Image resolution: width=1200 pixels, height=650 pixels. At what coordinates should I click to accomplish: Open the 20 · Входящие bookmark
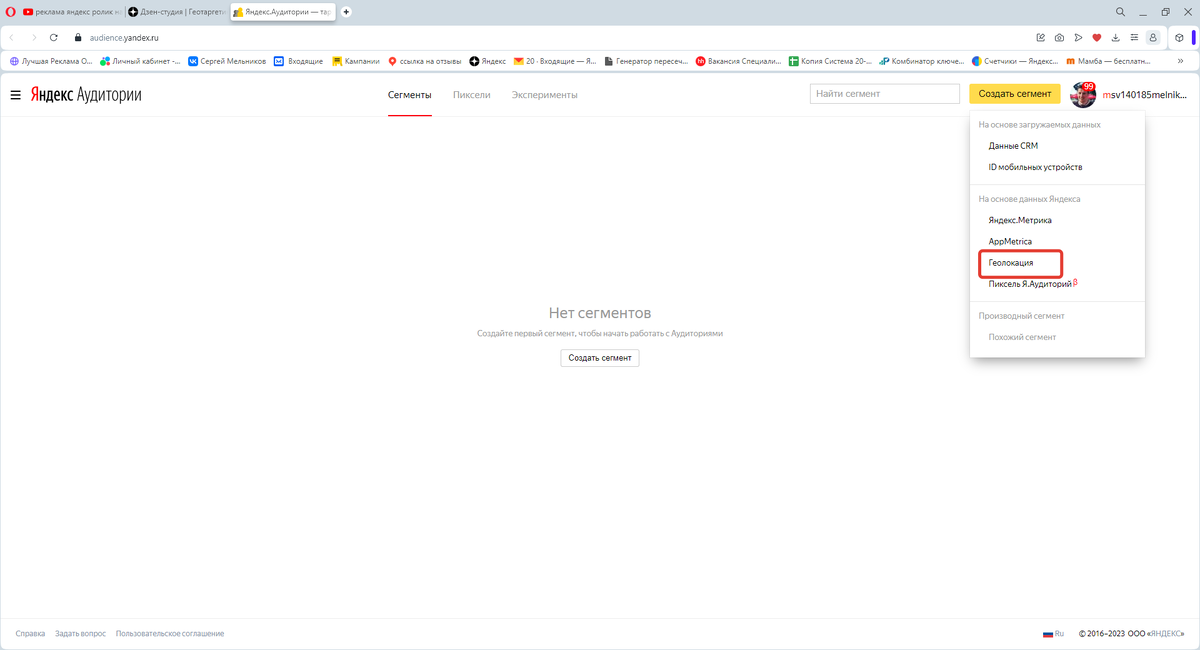[555, 61]
